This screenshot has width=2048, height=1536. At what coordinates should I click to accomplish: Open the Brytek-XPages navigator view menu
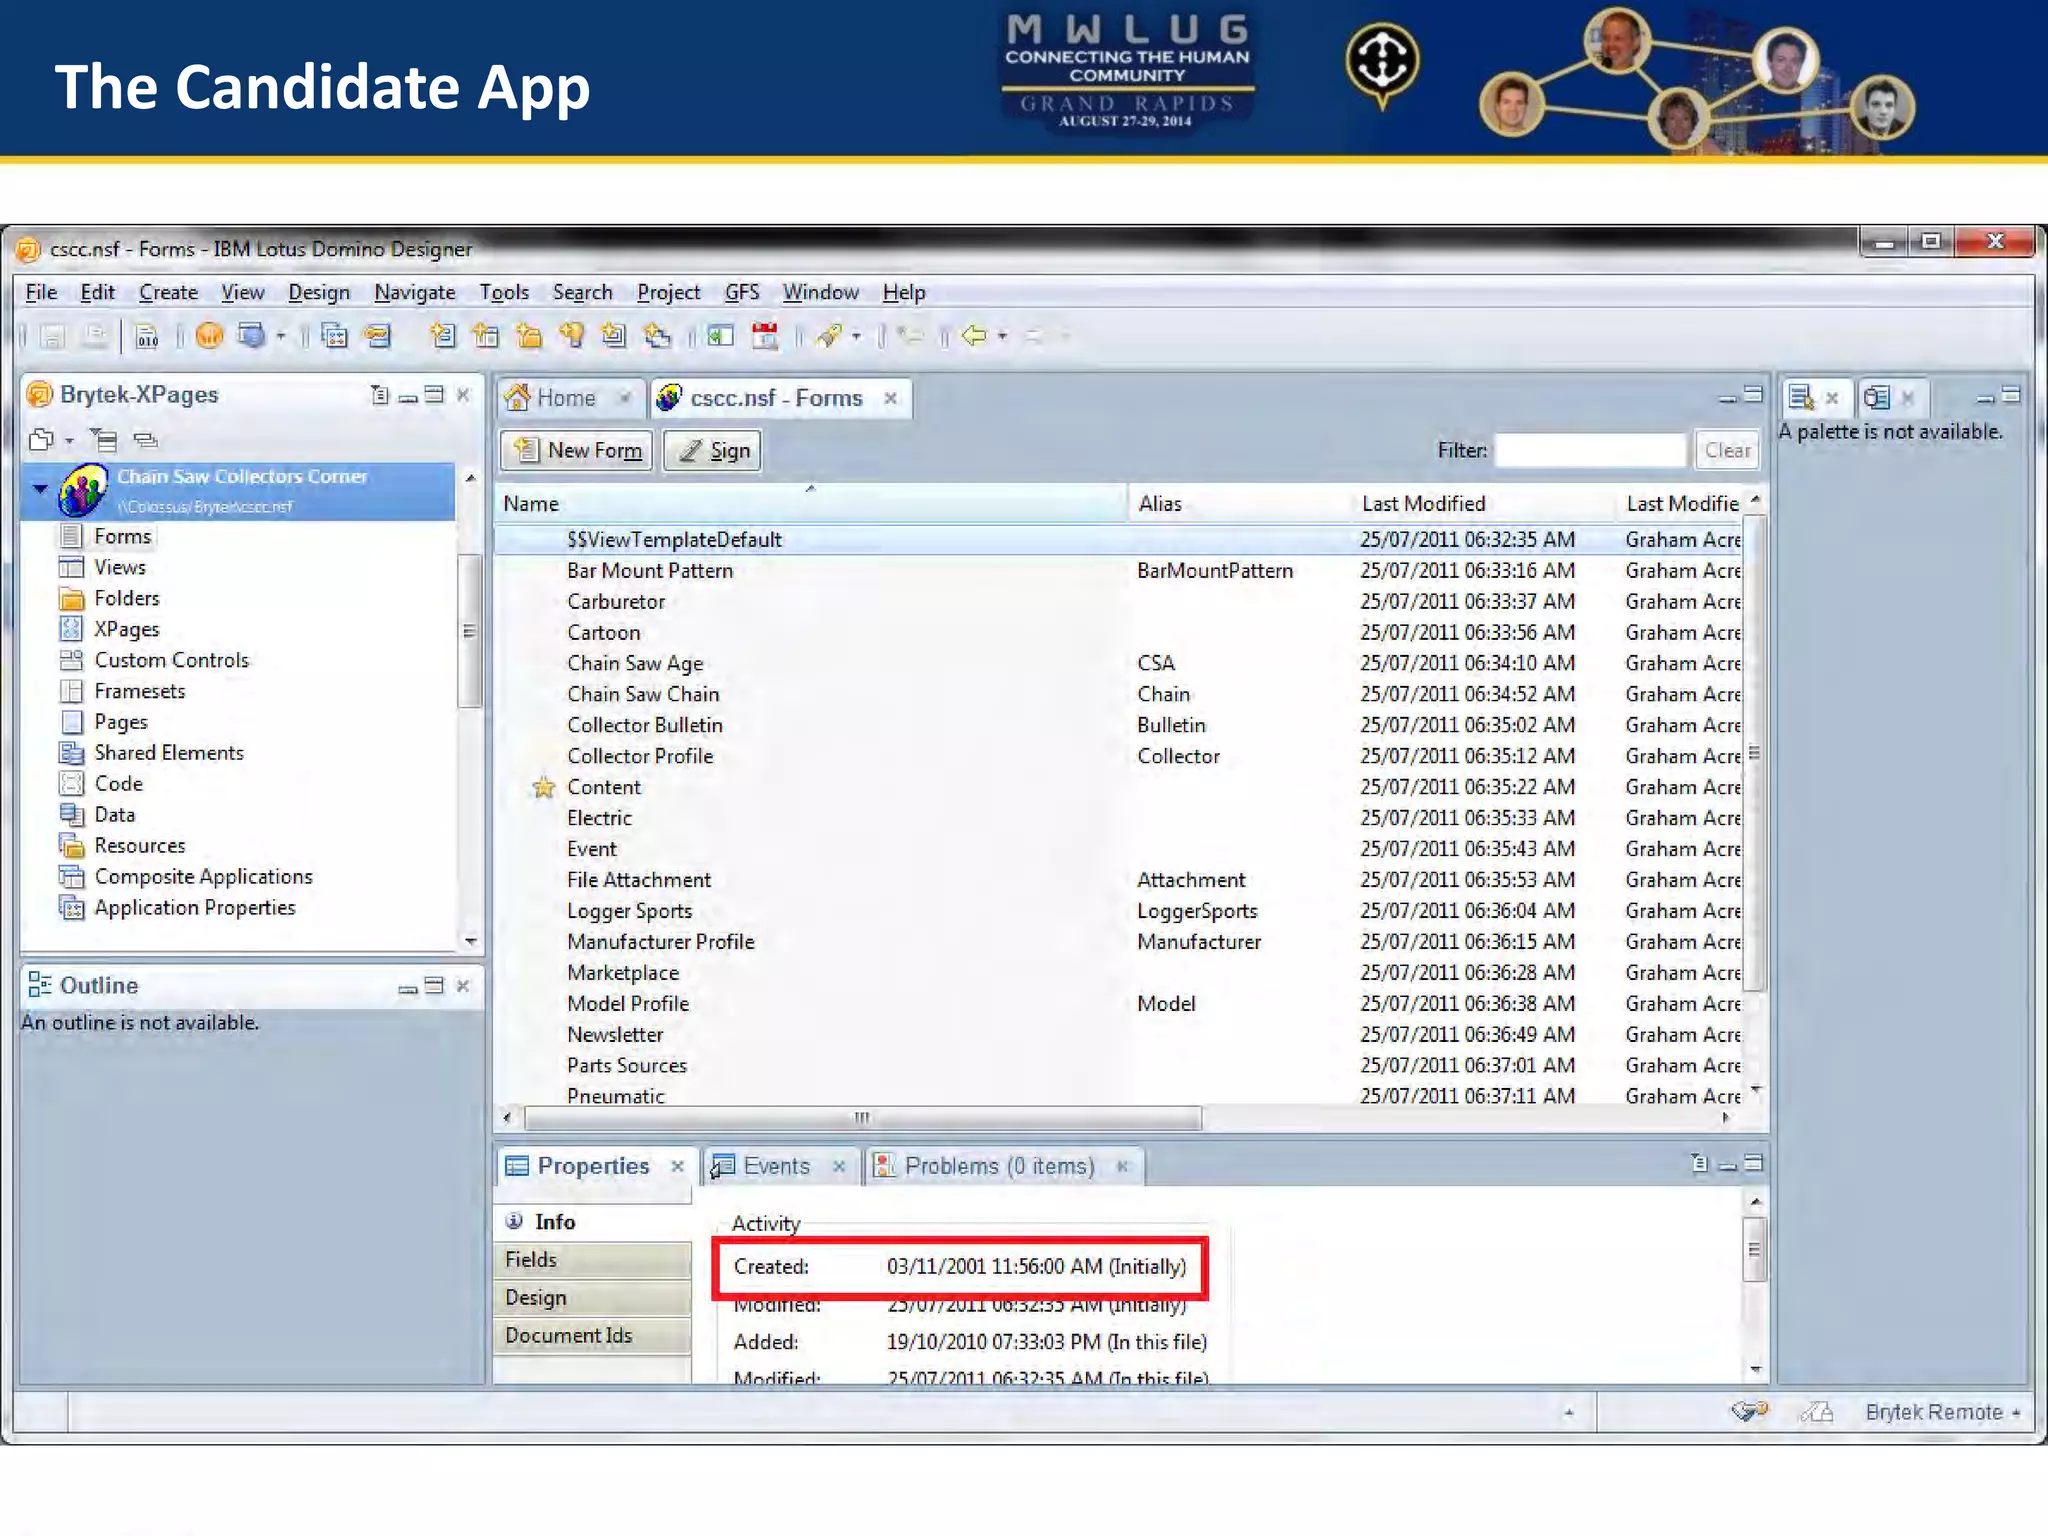[x=379, y=395]
